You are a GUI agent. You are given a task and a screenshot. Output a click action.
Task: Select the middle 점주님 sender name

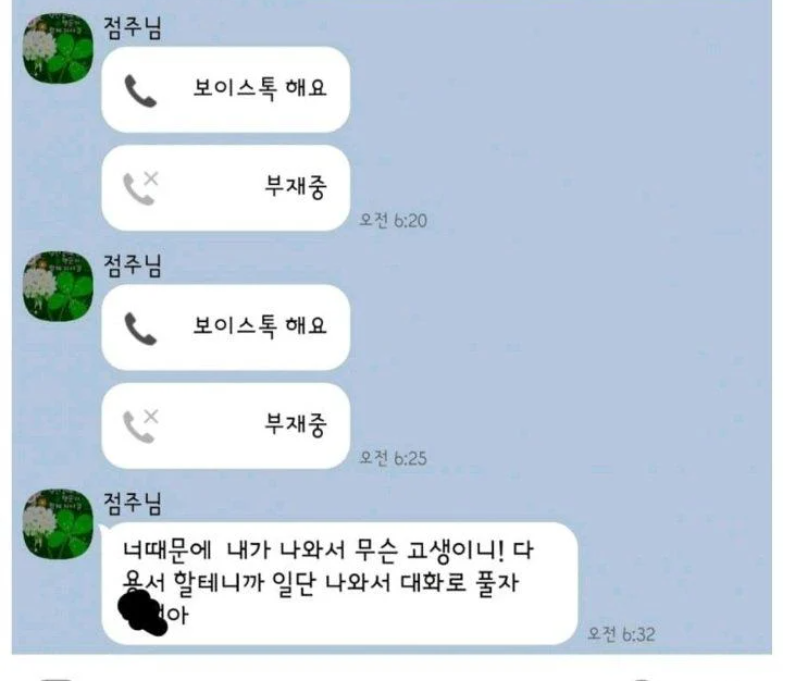(133, 265)
